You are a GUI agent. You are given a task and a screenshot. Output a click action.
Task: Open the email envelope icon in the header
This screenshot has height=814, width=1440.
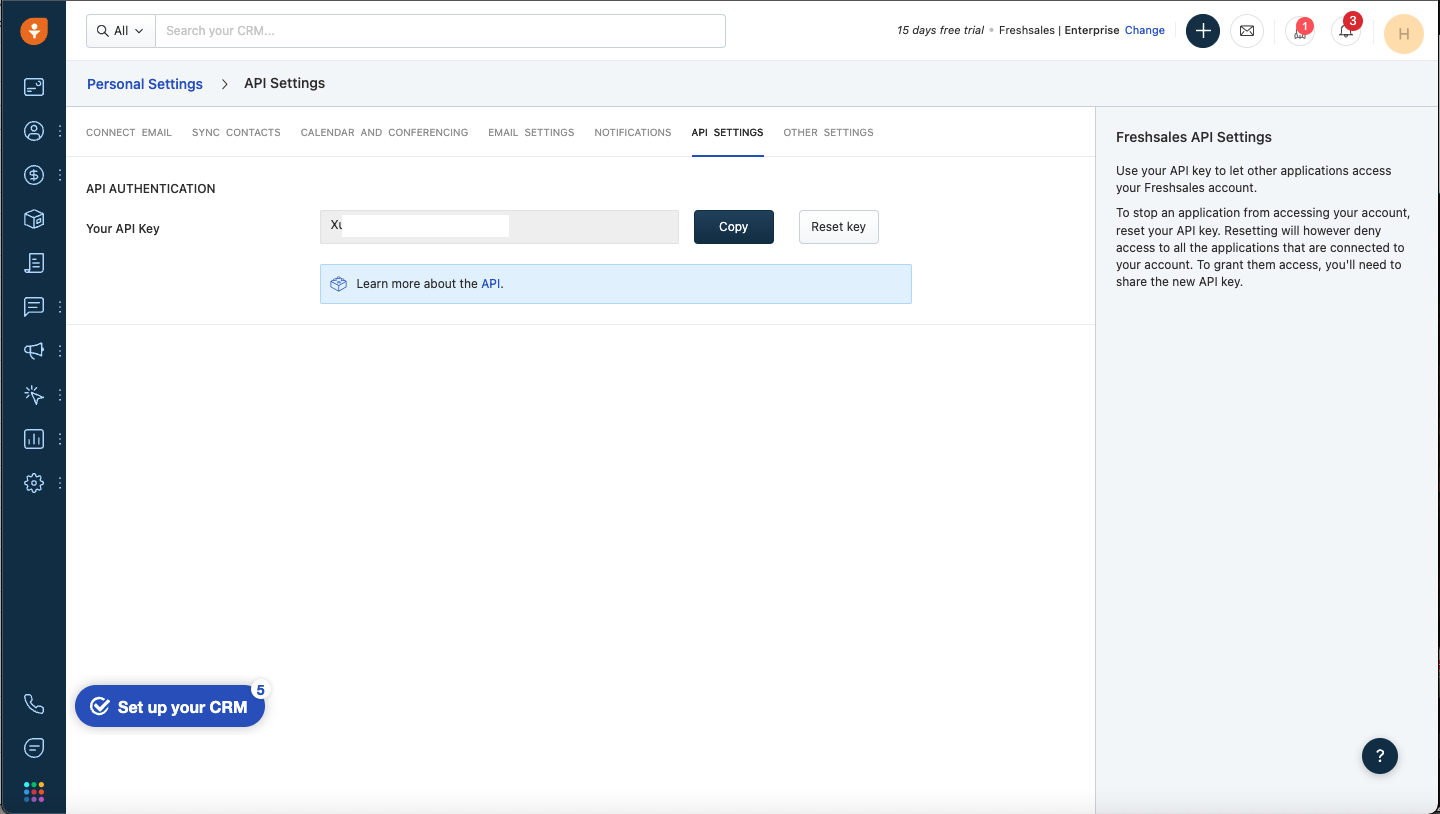(1247, 31)
